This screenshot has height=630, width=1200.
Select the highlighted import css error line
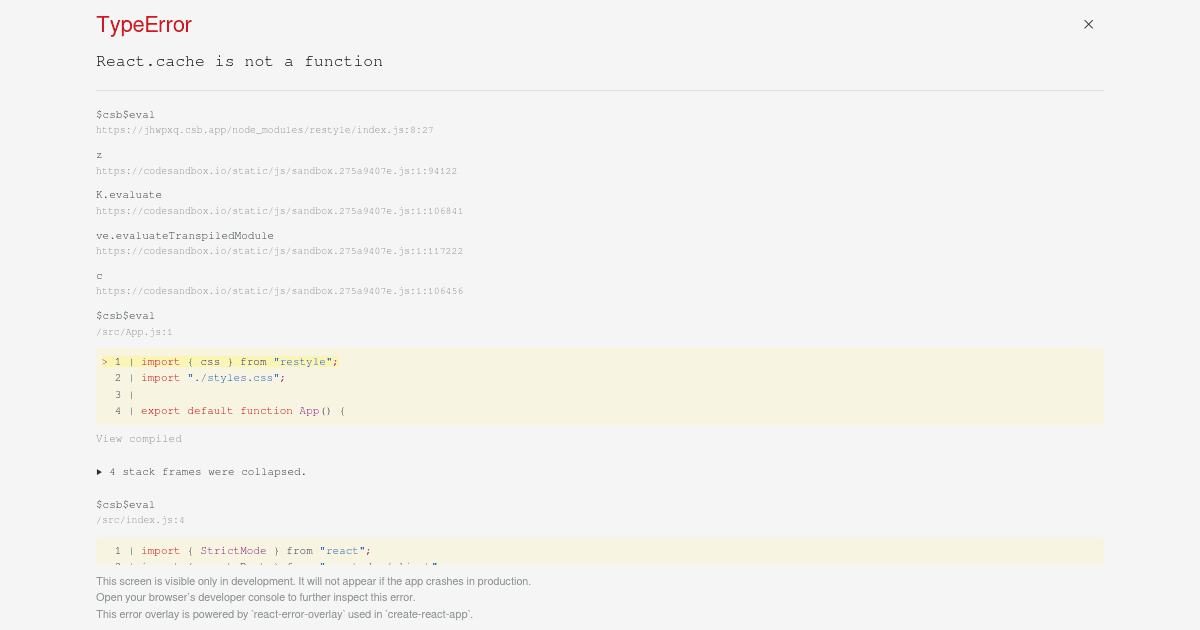(x=220, y=361)
